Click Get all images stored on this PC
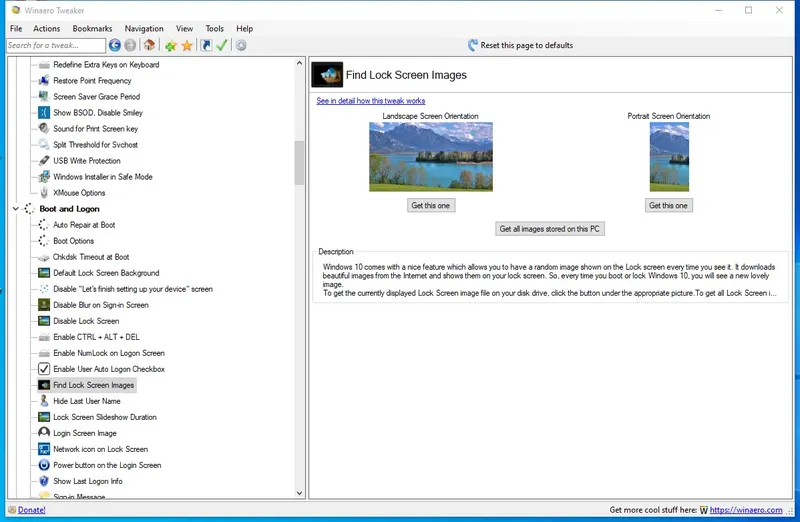800x522 pixels. click(x=549, y=229)
